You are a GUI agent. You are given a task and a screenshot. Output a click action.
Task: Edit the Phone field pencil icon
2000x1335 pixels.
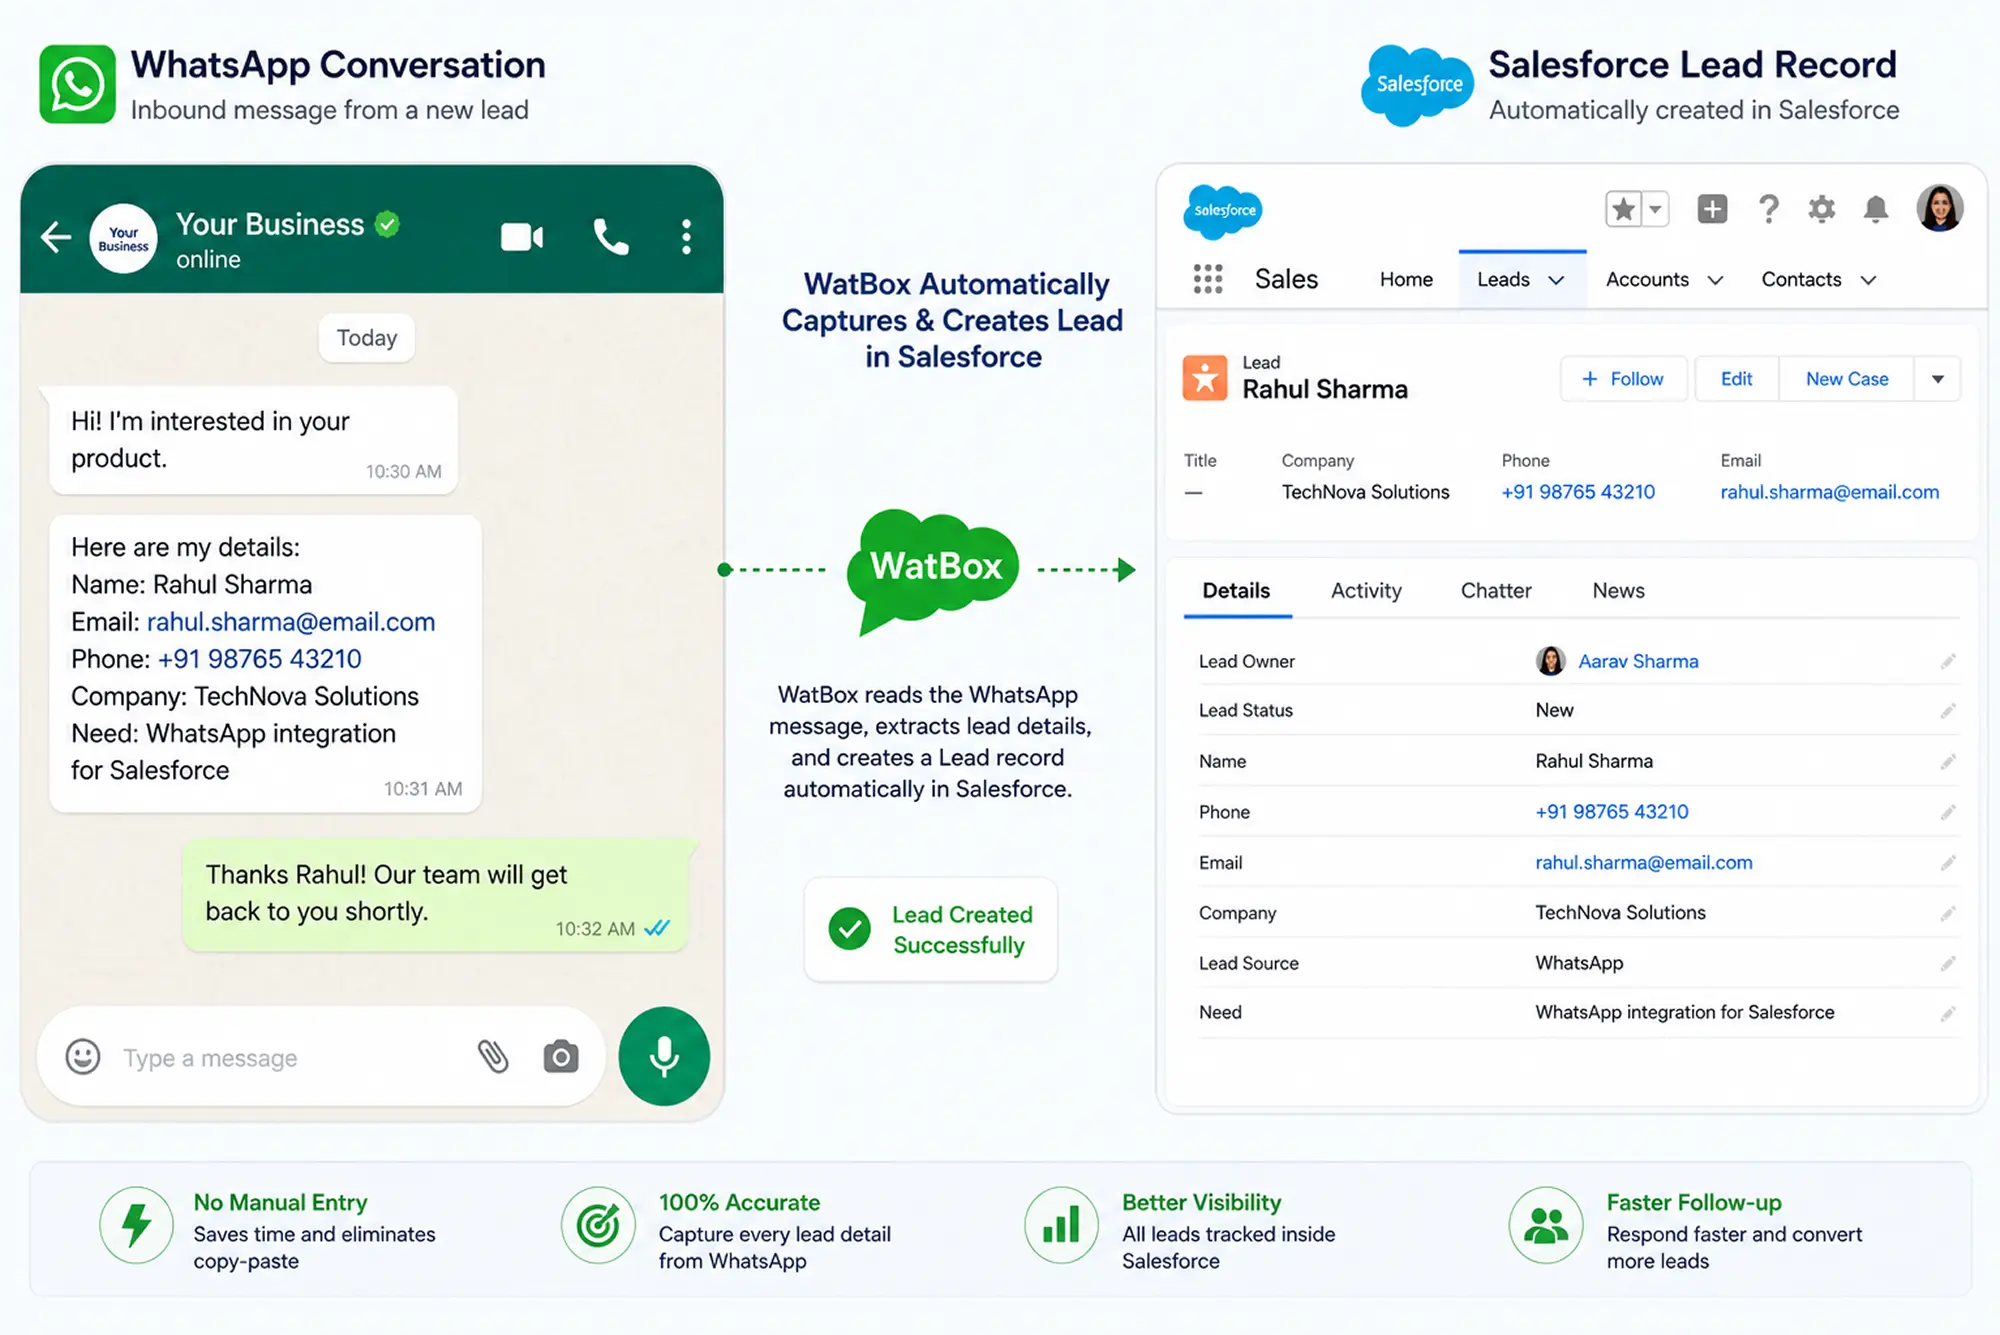1948,812
